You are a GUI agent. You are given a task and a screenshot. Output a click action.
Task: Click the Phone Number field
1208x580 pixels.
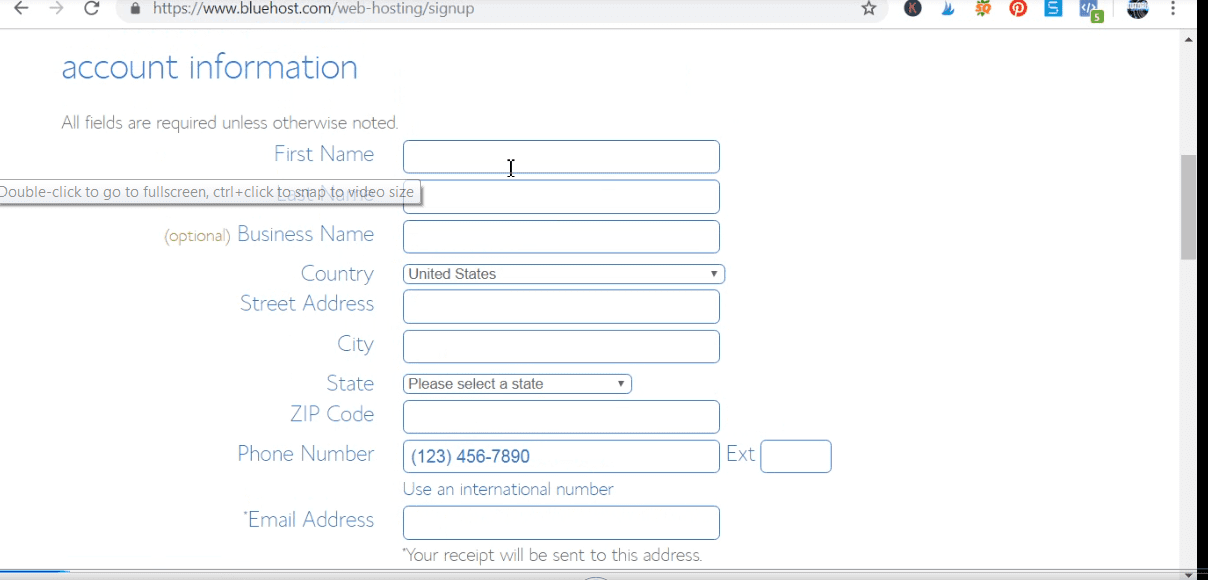(561, 457)
